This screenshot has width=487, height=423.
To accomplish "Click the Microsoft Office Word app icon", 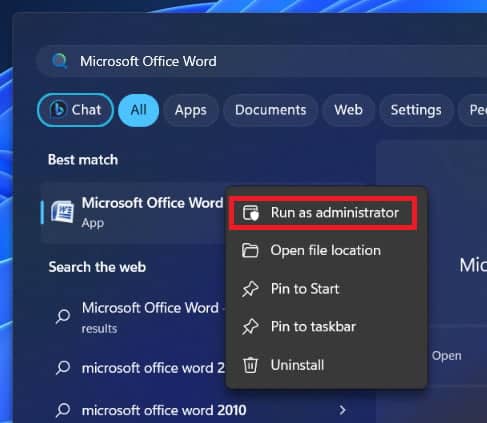I will coord(62,212).
